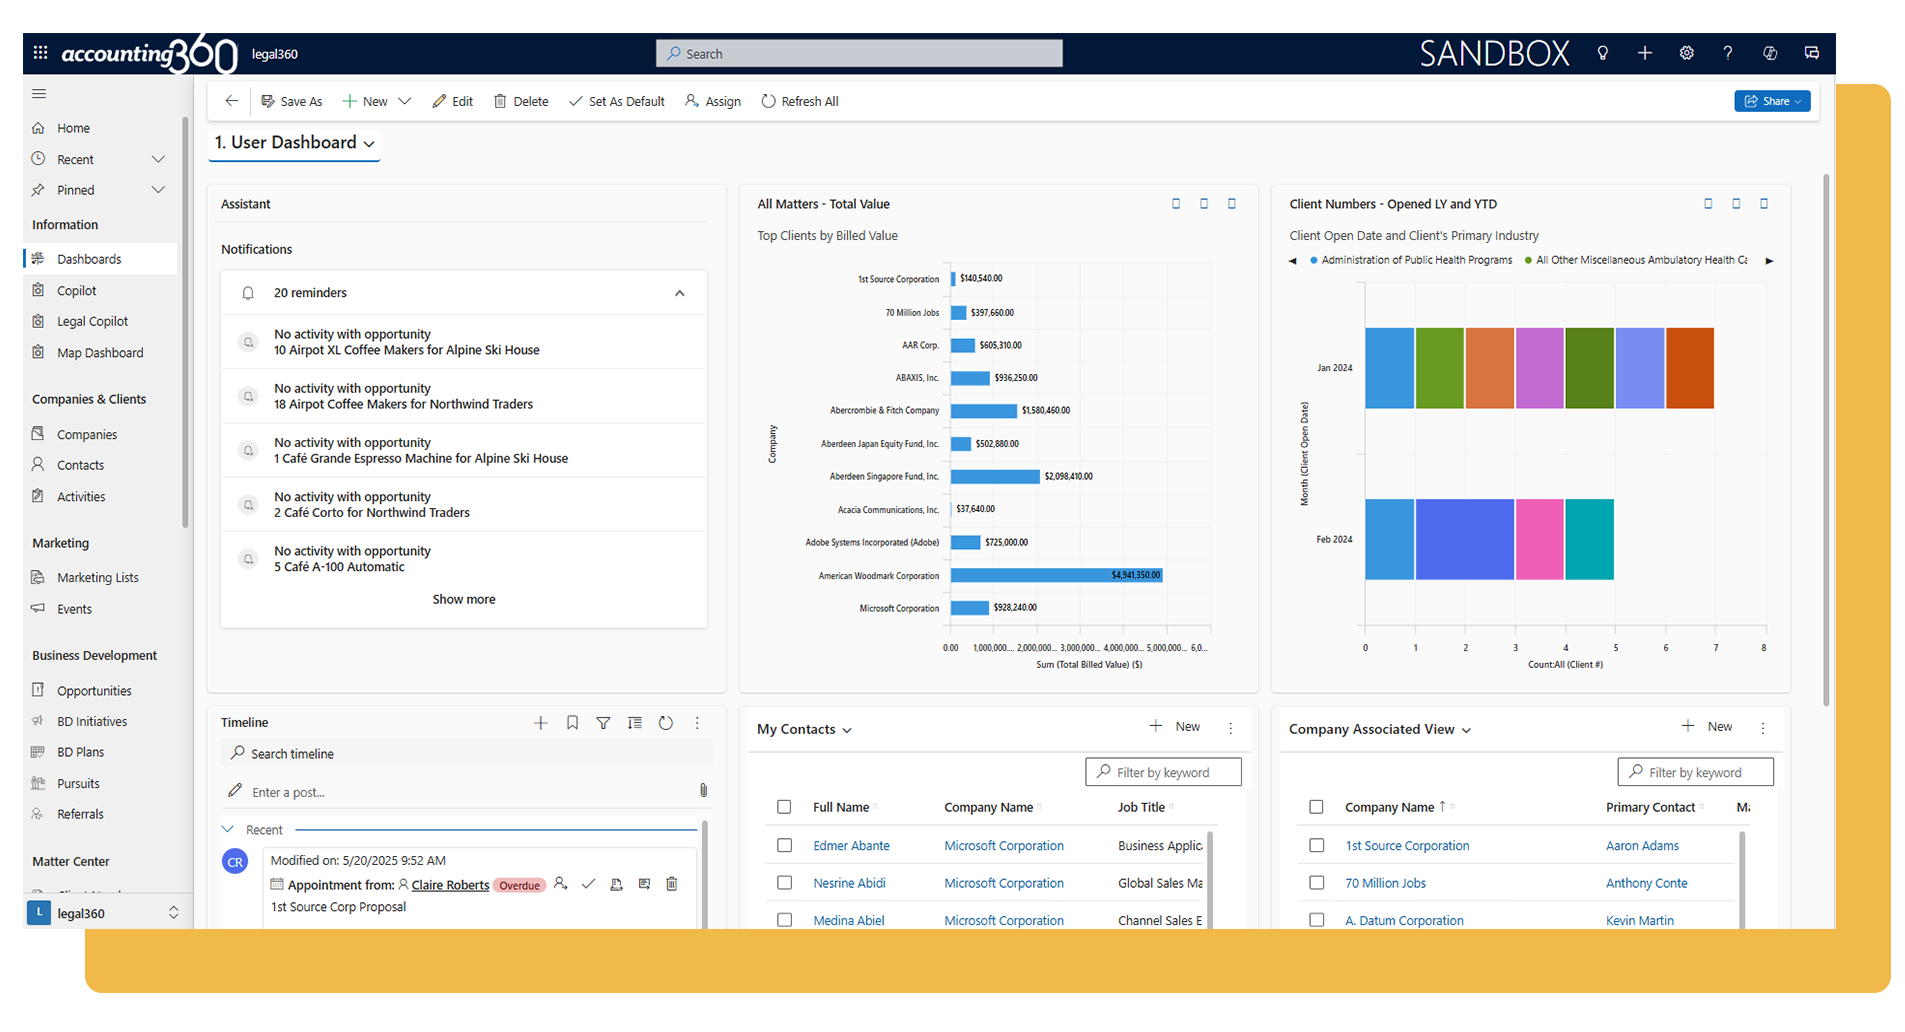Open the Company Associated View dropdown
Screen dimensions: 1905x1032
click(1466, 730)
